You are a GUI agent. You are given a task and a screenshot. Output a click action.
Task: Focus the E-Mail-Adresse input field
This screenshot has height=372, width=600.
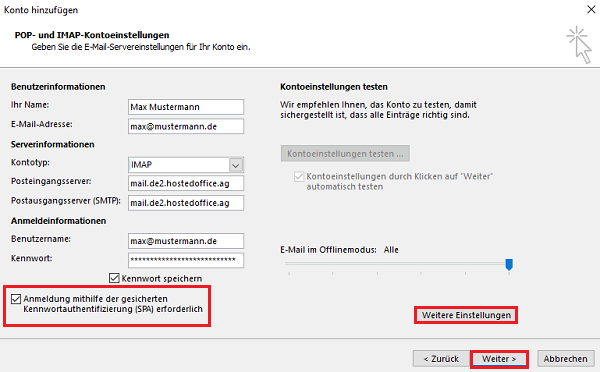186,126
